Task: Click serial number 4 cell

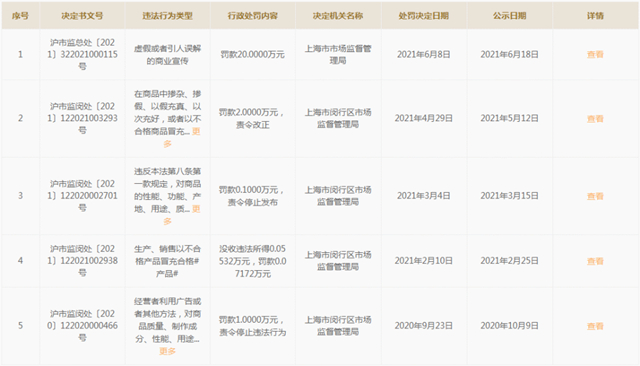Action: pos(20,261)
